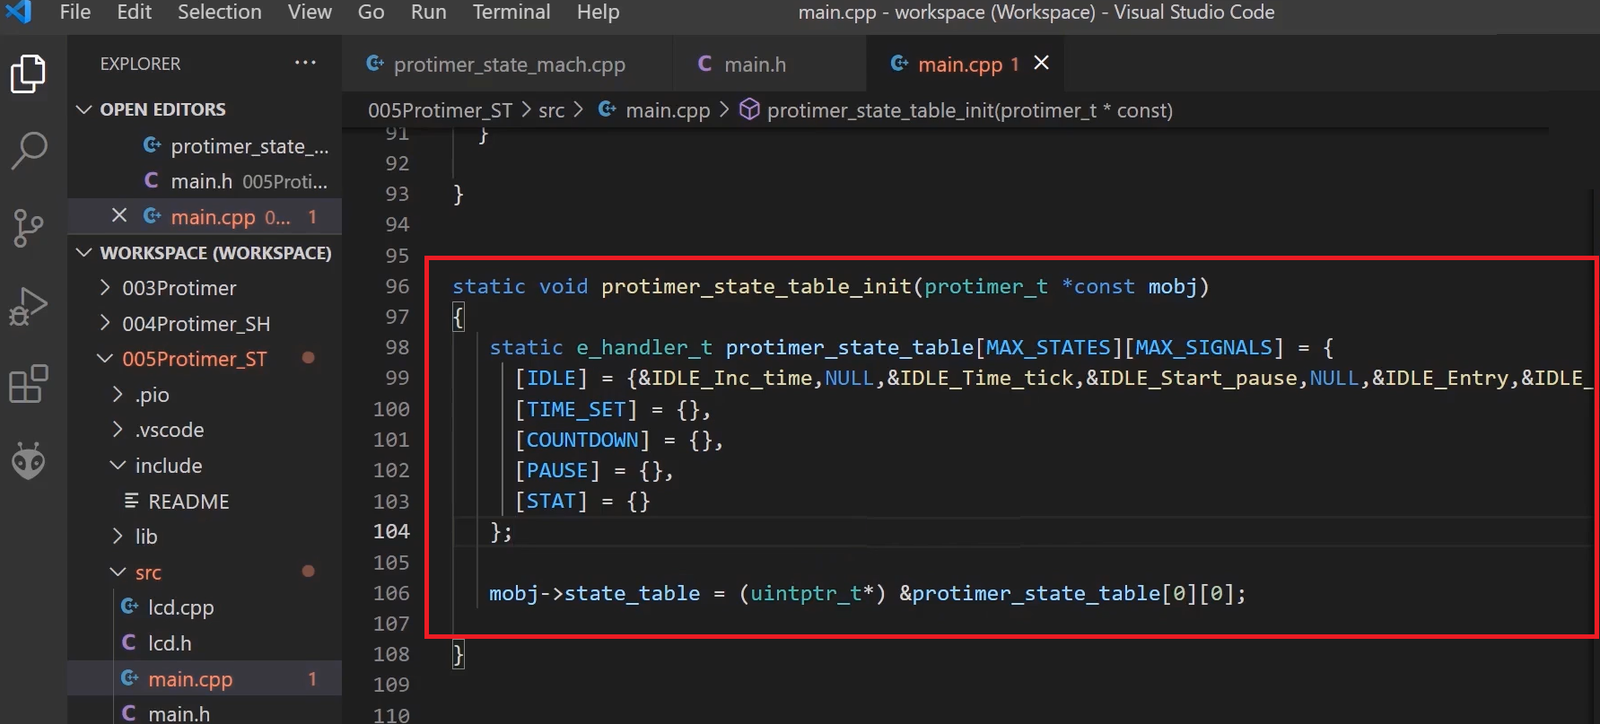Click line number 104 in gutter
The image size is (1600, 724).
(x=391, y=531)
